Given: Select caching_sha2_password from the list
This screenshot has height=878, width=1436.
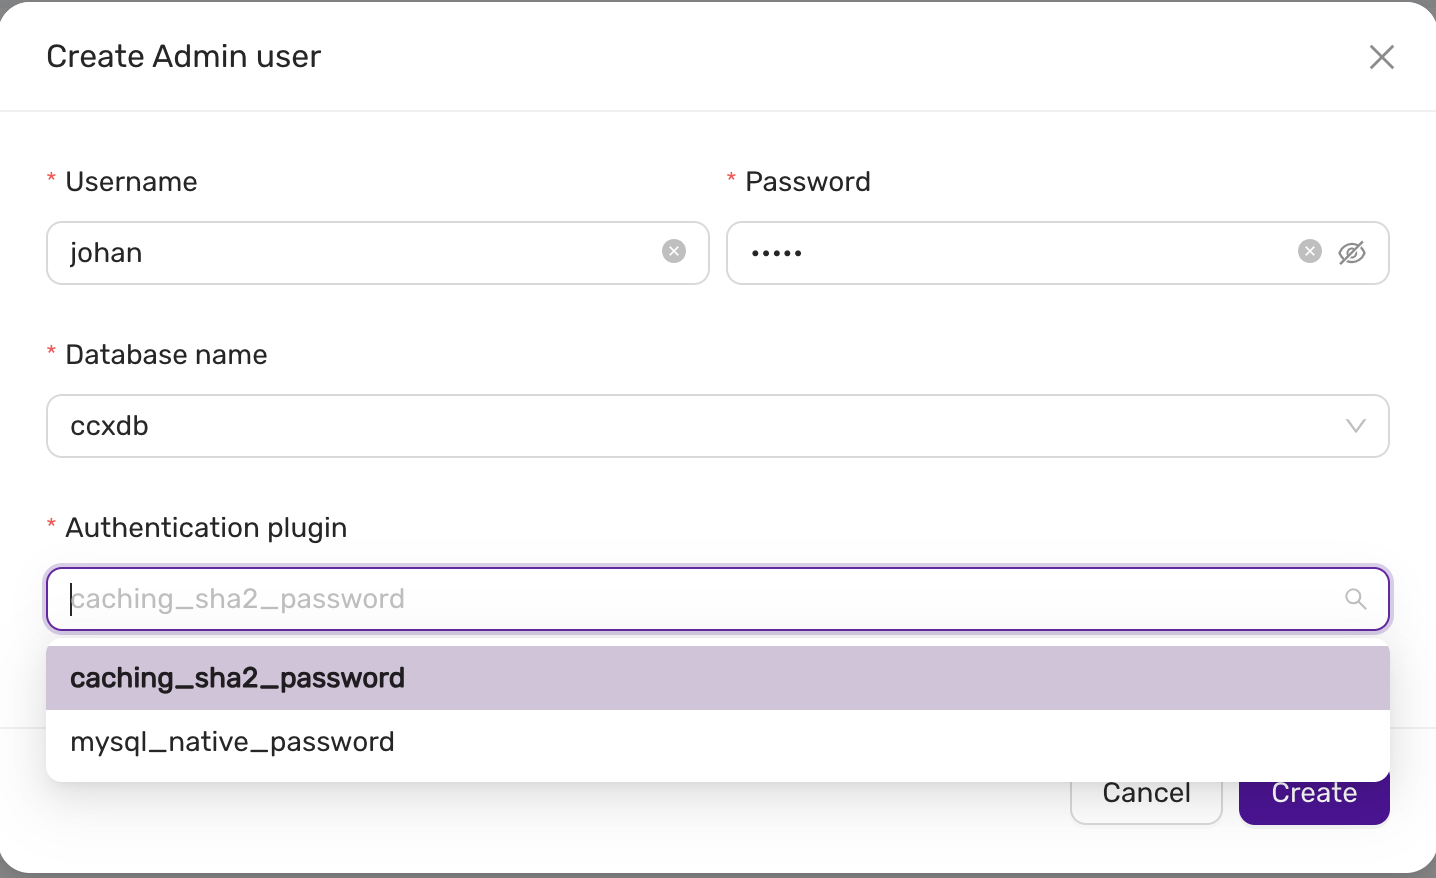Looking at the screenshot, I should 237,677.
